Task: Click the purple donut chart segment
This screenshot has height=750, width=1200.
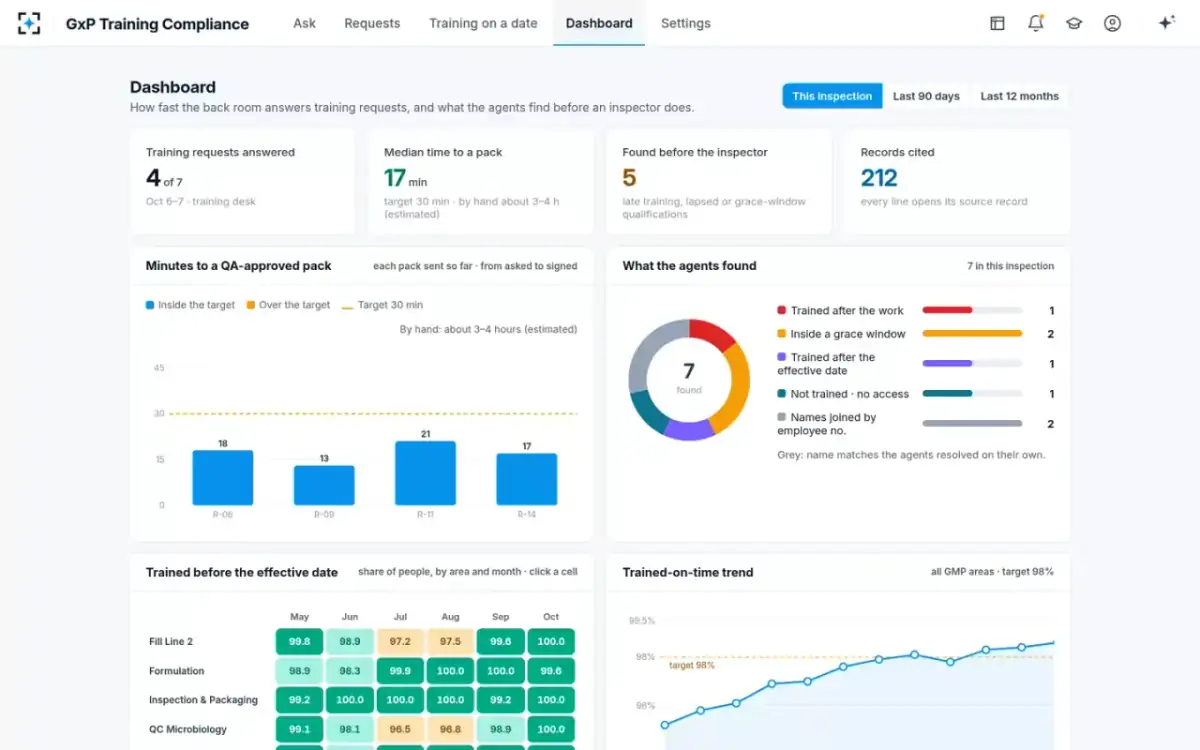Action: coord(688,430)
